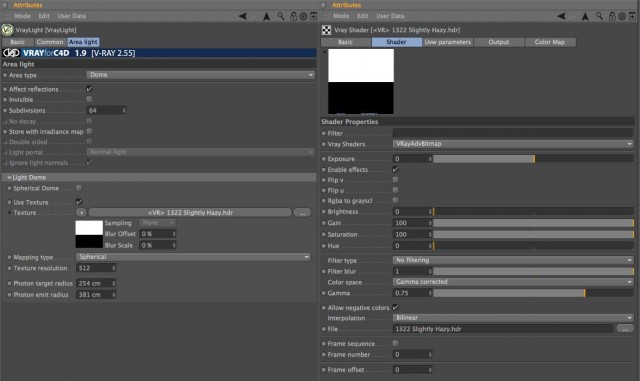The image size is (640, 381).
Task: Enable Flip v checkbox
Action: (396, 180)
